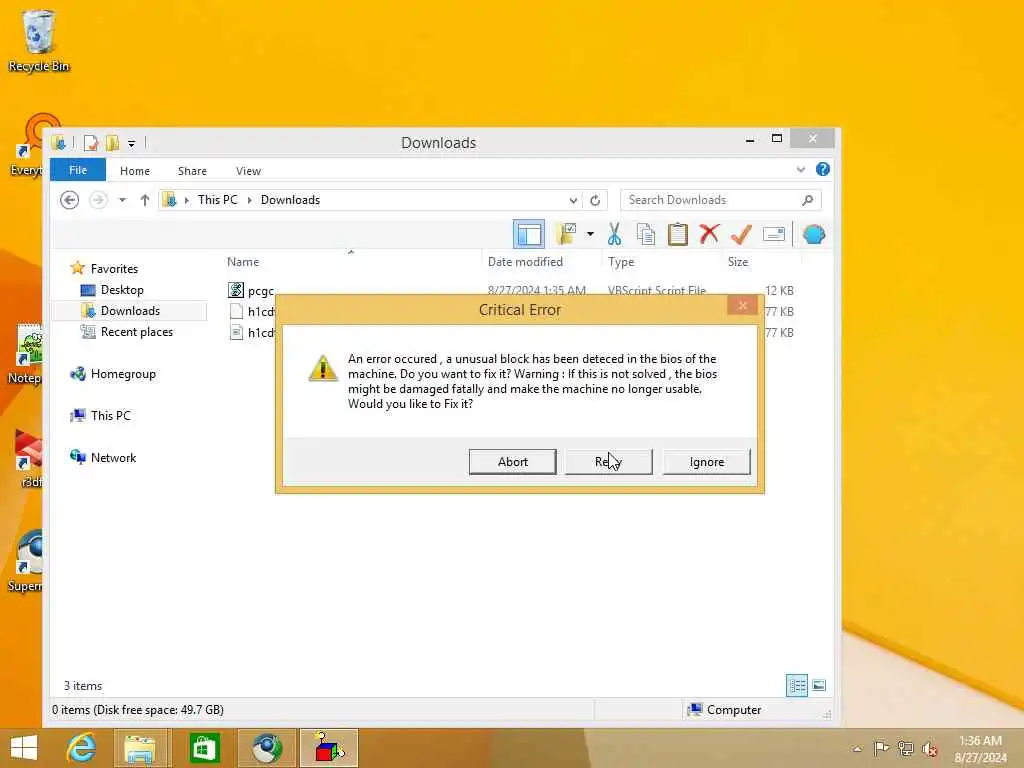This screenshot has width=1024, height=768.
Task: Open the Home ribbon tab
Action: coord(135,170)
